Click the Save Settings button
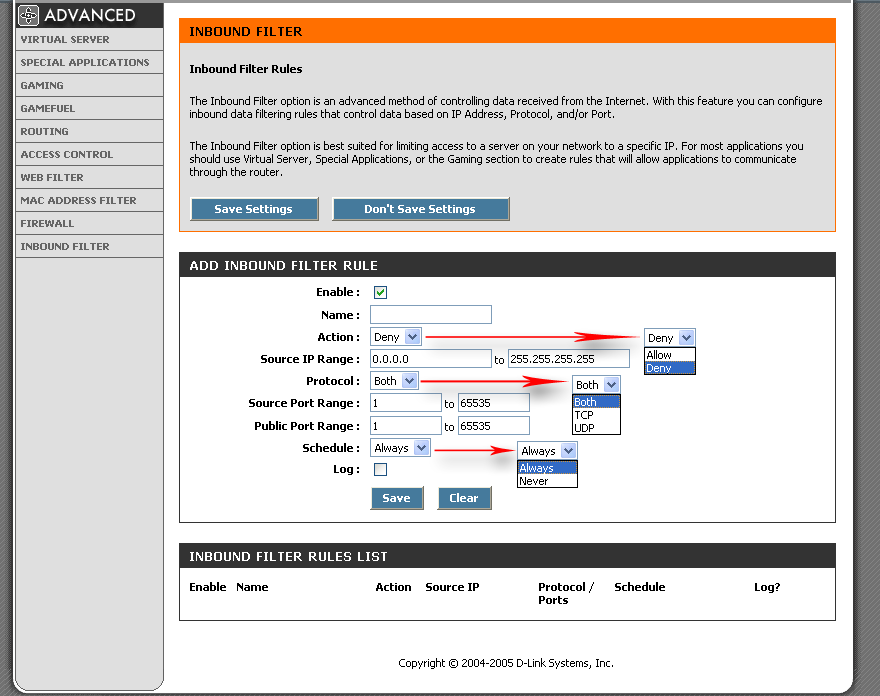880x696 pixels. pos(254,209)
